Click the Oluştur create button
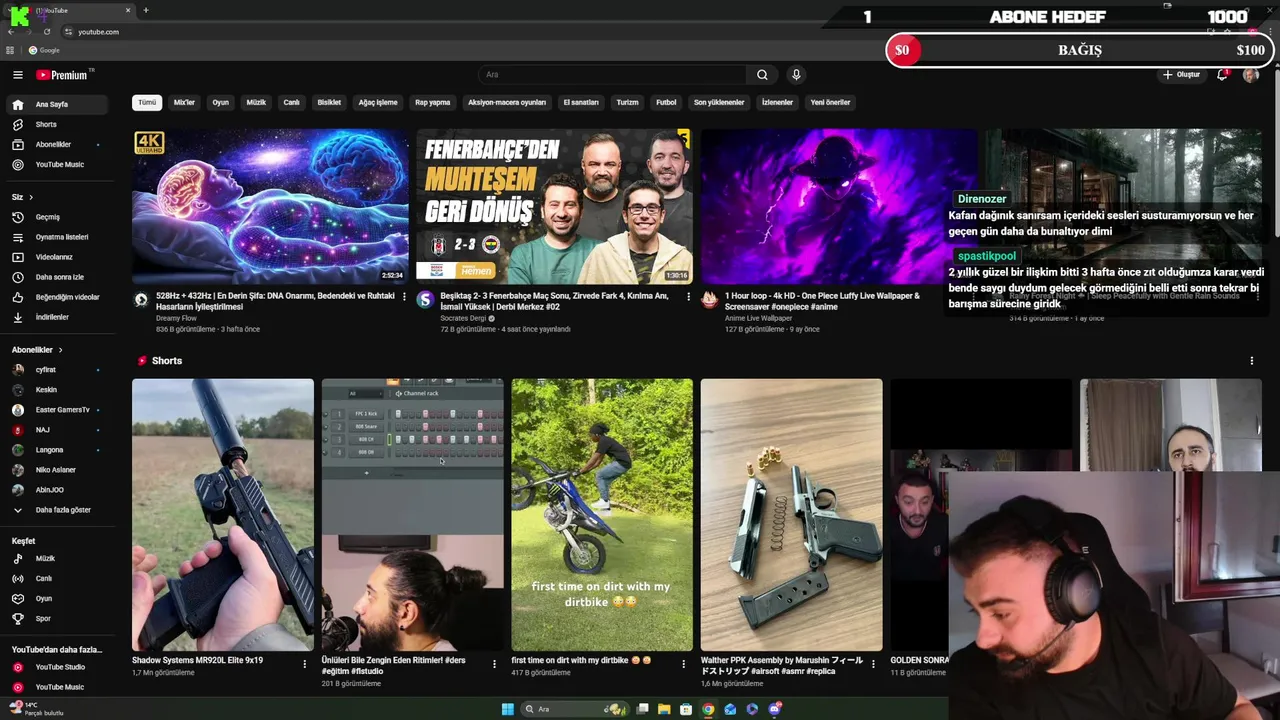Screen dimensions: 1280x720 click(1181, 75)
